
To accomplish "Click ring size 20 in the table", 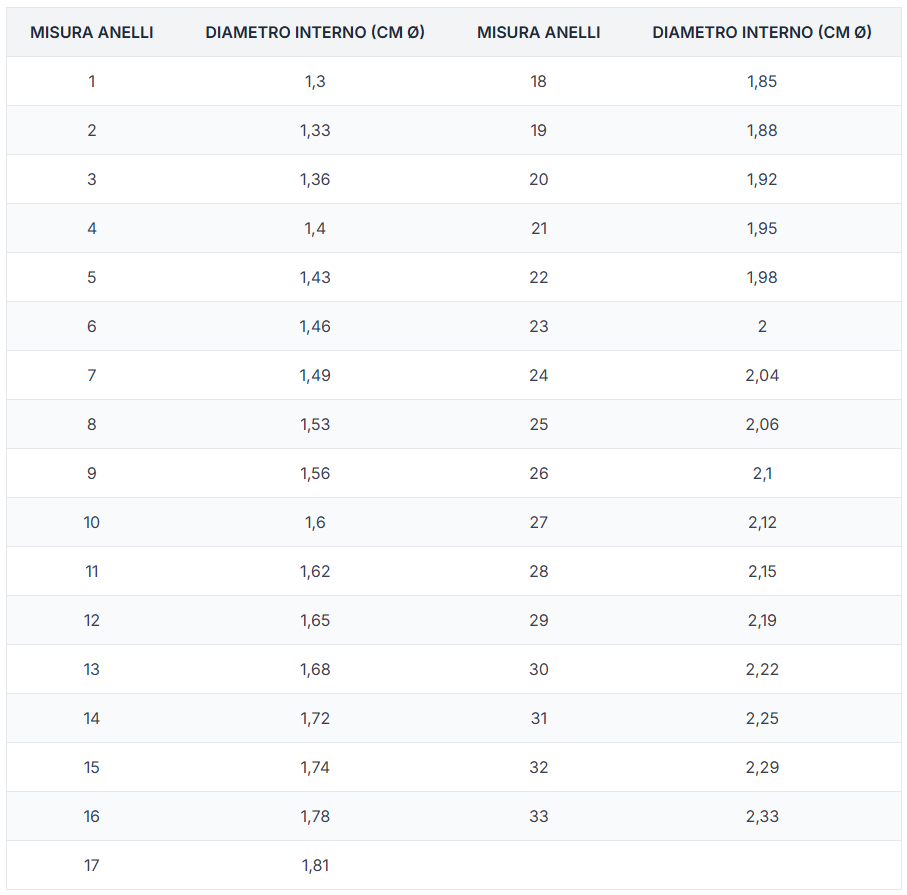I will click(539, 179).
